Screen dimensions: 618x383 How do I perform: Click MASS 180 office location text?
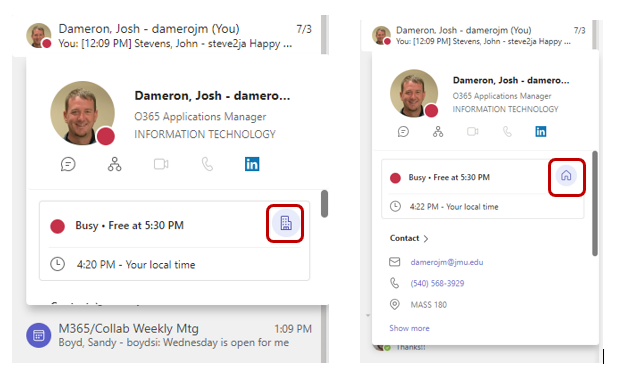coord(429,305)
